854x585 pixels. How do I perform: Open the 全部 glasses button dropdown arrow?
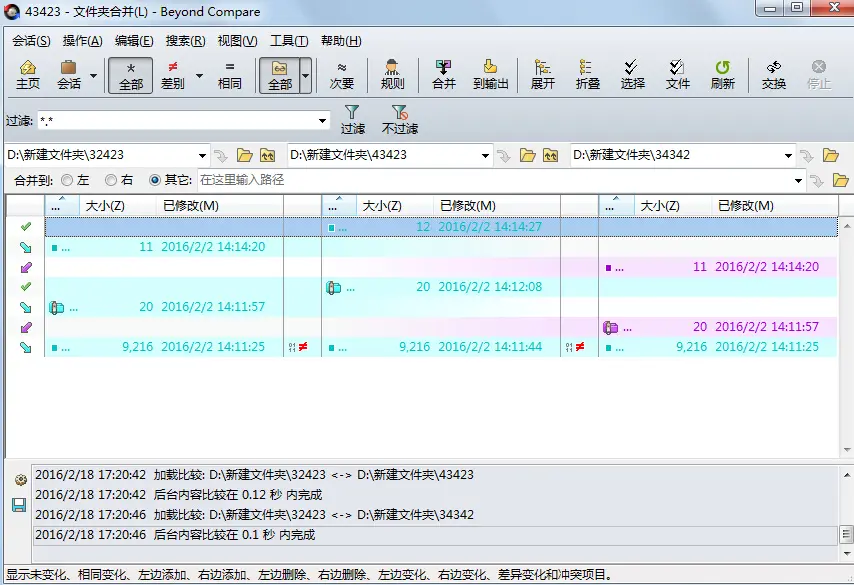click(306, 75)
